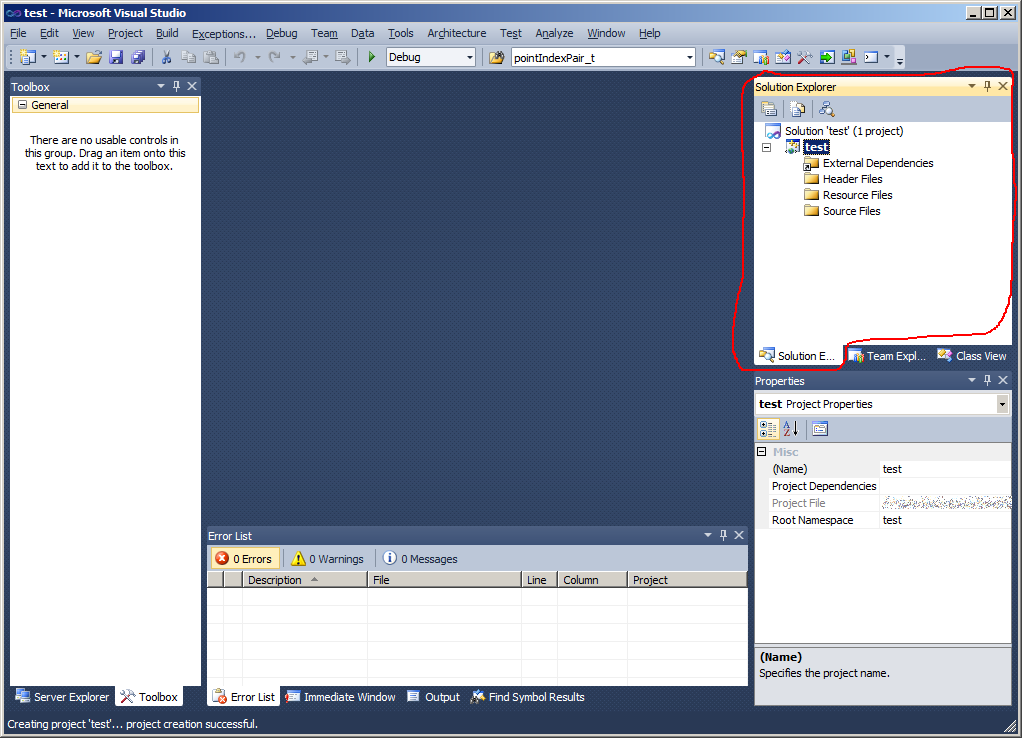Open the Analyze menu
1022x738 pixels.
554,33
